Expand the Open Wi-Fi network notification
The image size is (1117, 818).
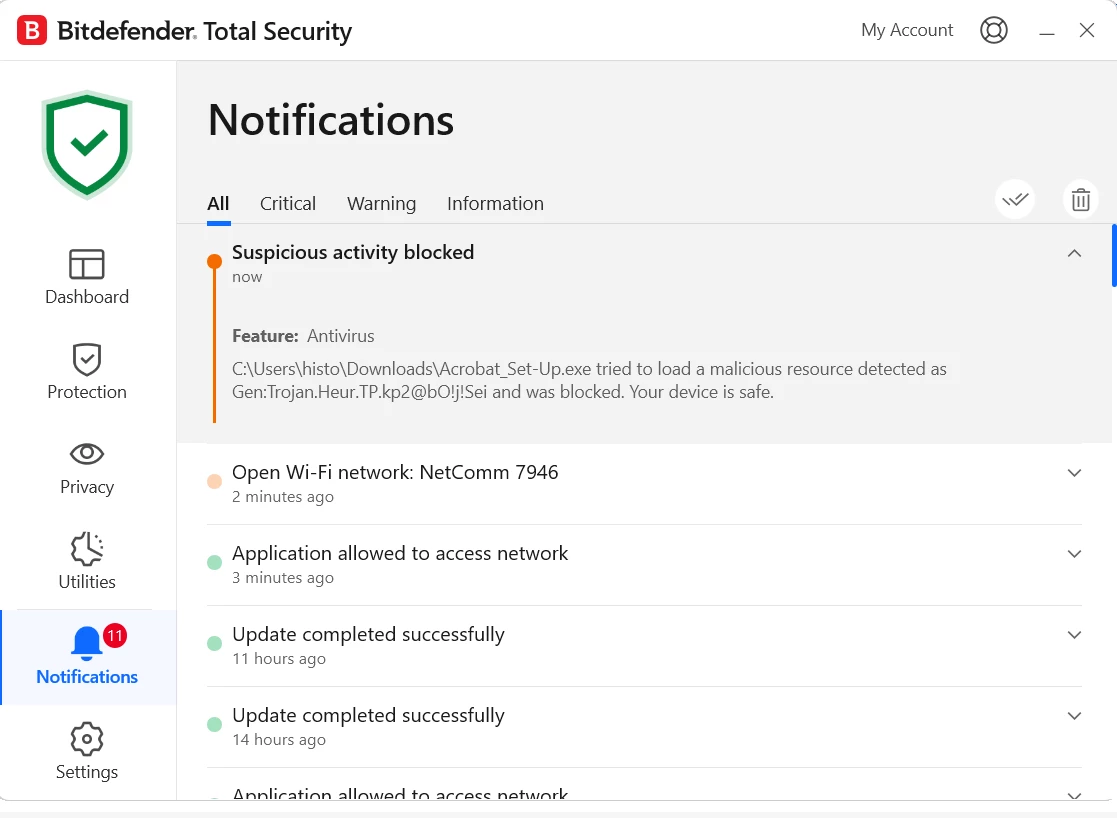click(x=1074, y=473)
